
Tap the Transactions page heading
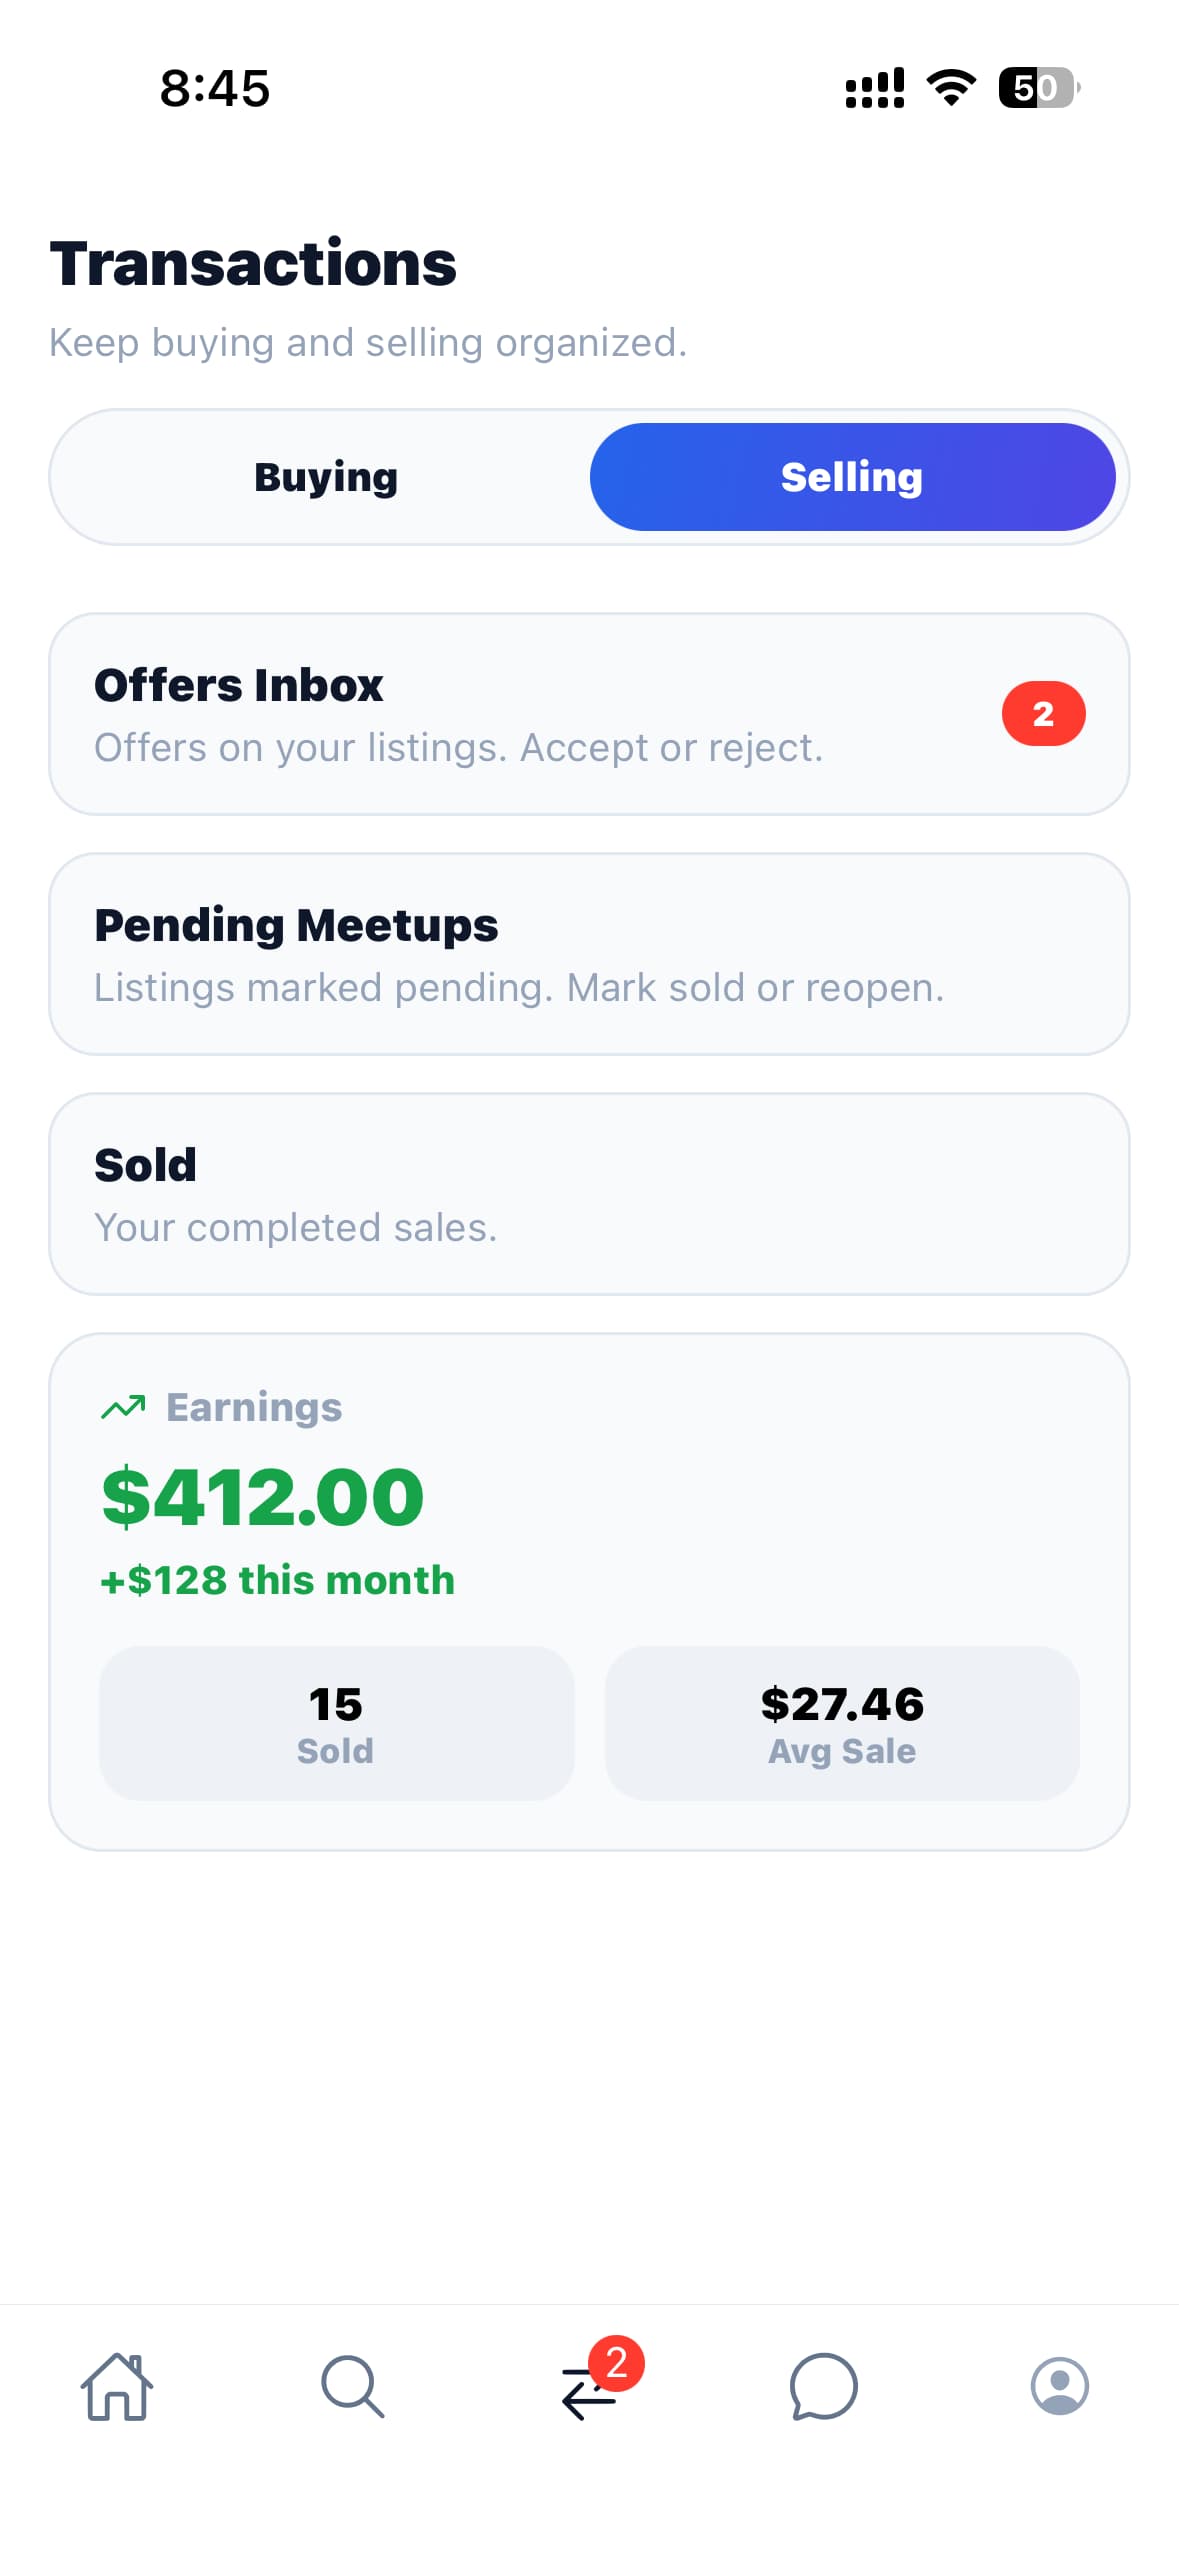253,262
